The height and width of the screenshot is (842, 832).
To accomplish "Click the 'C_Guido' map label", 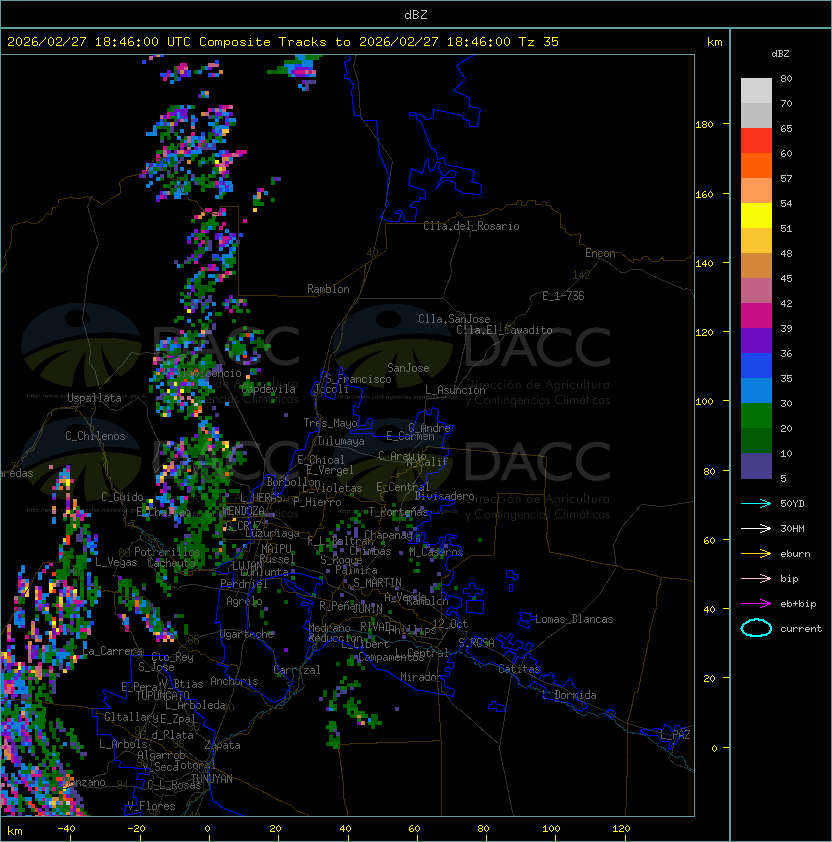I will point(122,497).
